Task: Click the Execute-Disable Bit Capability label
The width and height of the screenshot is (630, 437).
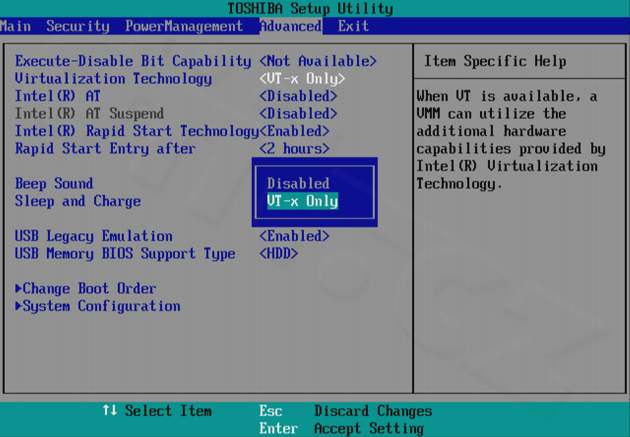Action: click(133, 61)
